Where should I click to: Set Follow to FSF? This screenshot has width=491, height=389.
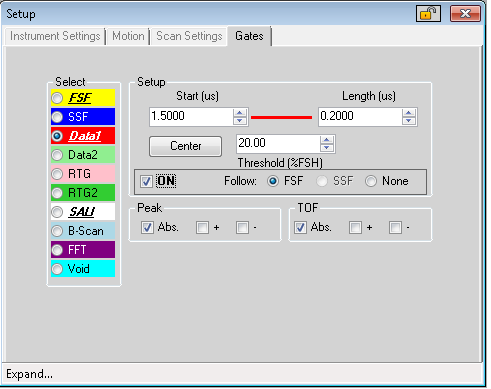pos(273,181)
